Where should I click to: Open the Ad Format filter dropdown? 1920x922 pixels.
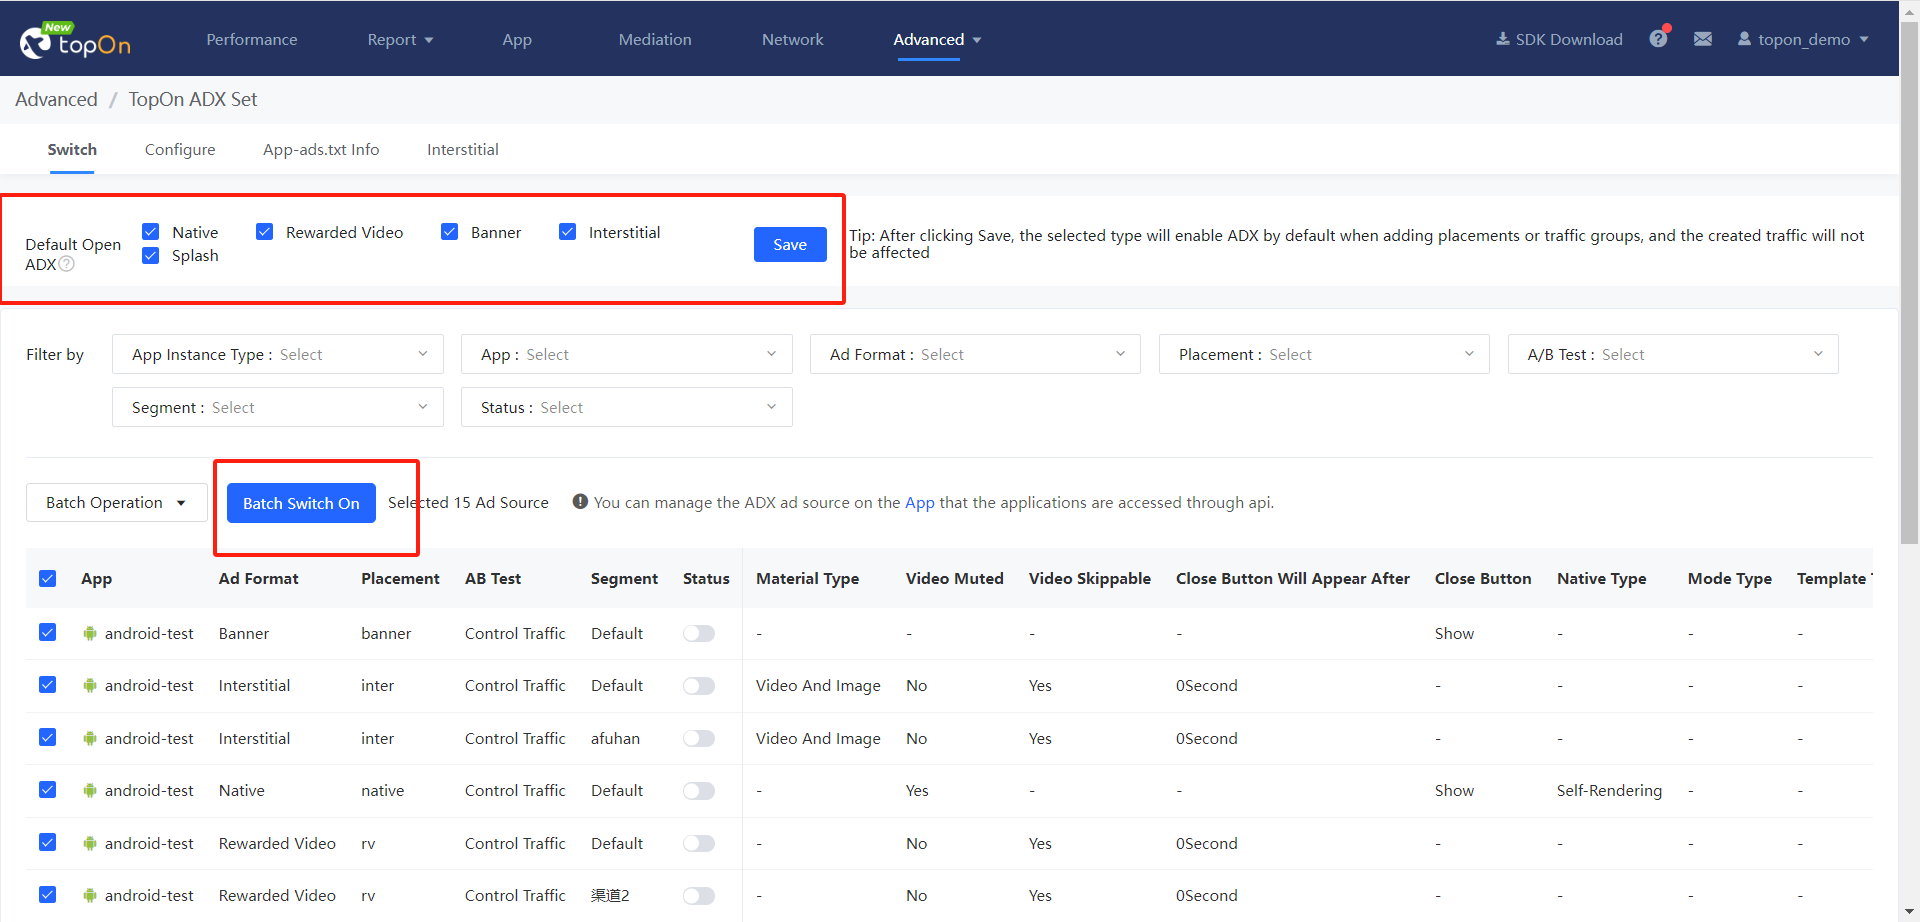click(974, 354)
